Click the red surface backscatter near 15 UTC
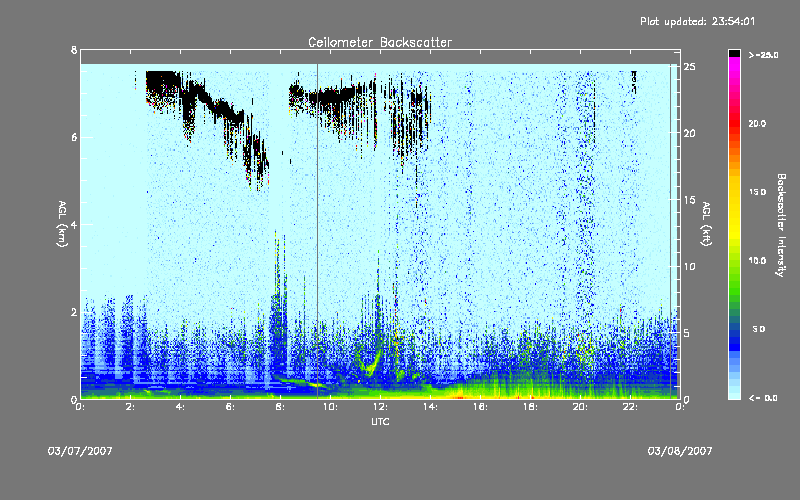The height and width of the screenshot is (500, 800). (x=458, y=396)
